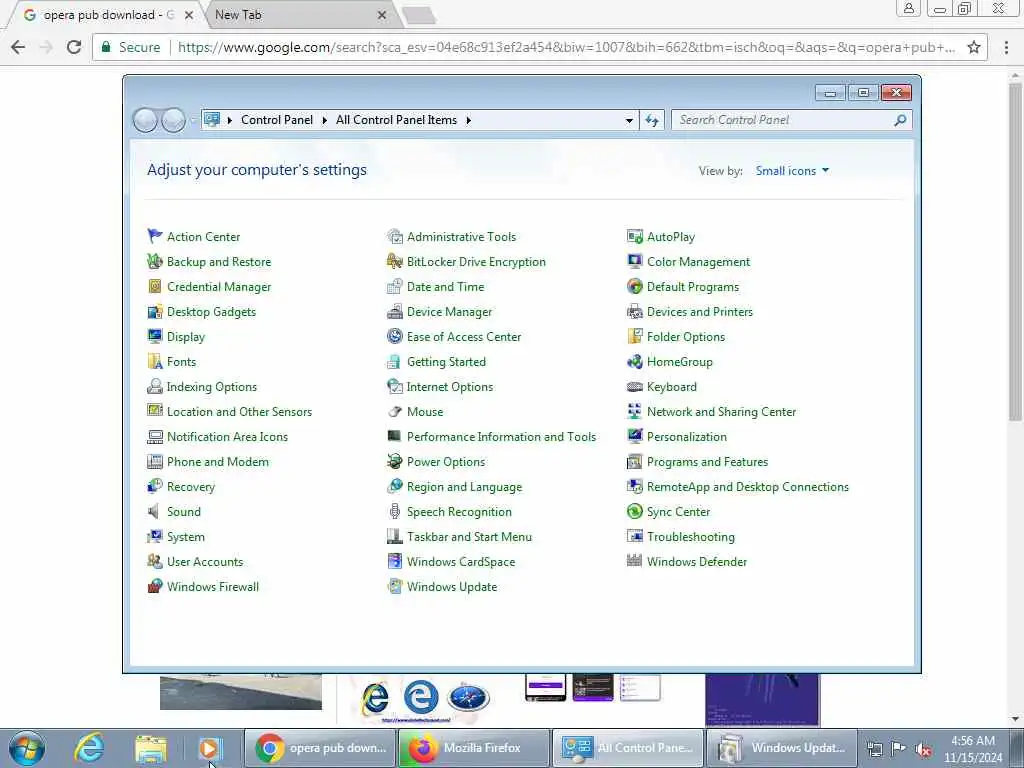Click the Date and Time icon

pos(394,287)
